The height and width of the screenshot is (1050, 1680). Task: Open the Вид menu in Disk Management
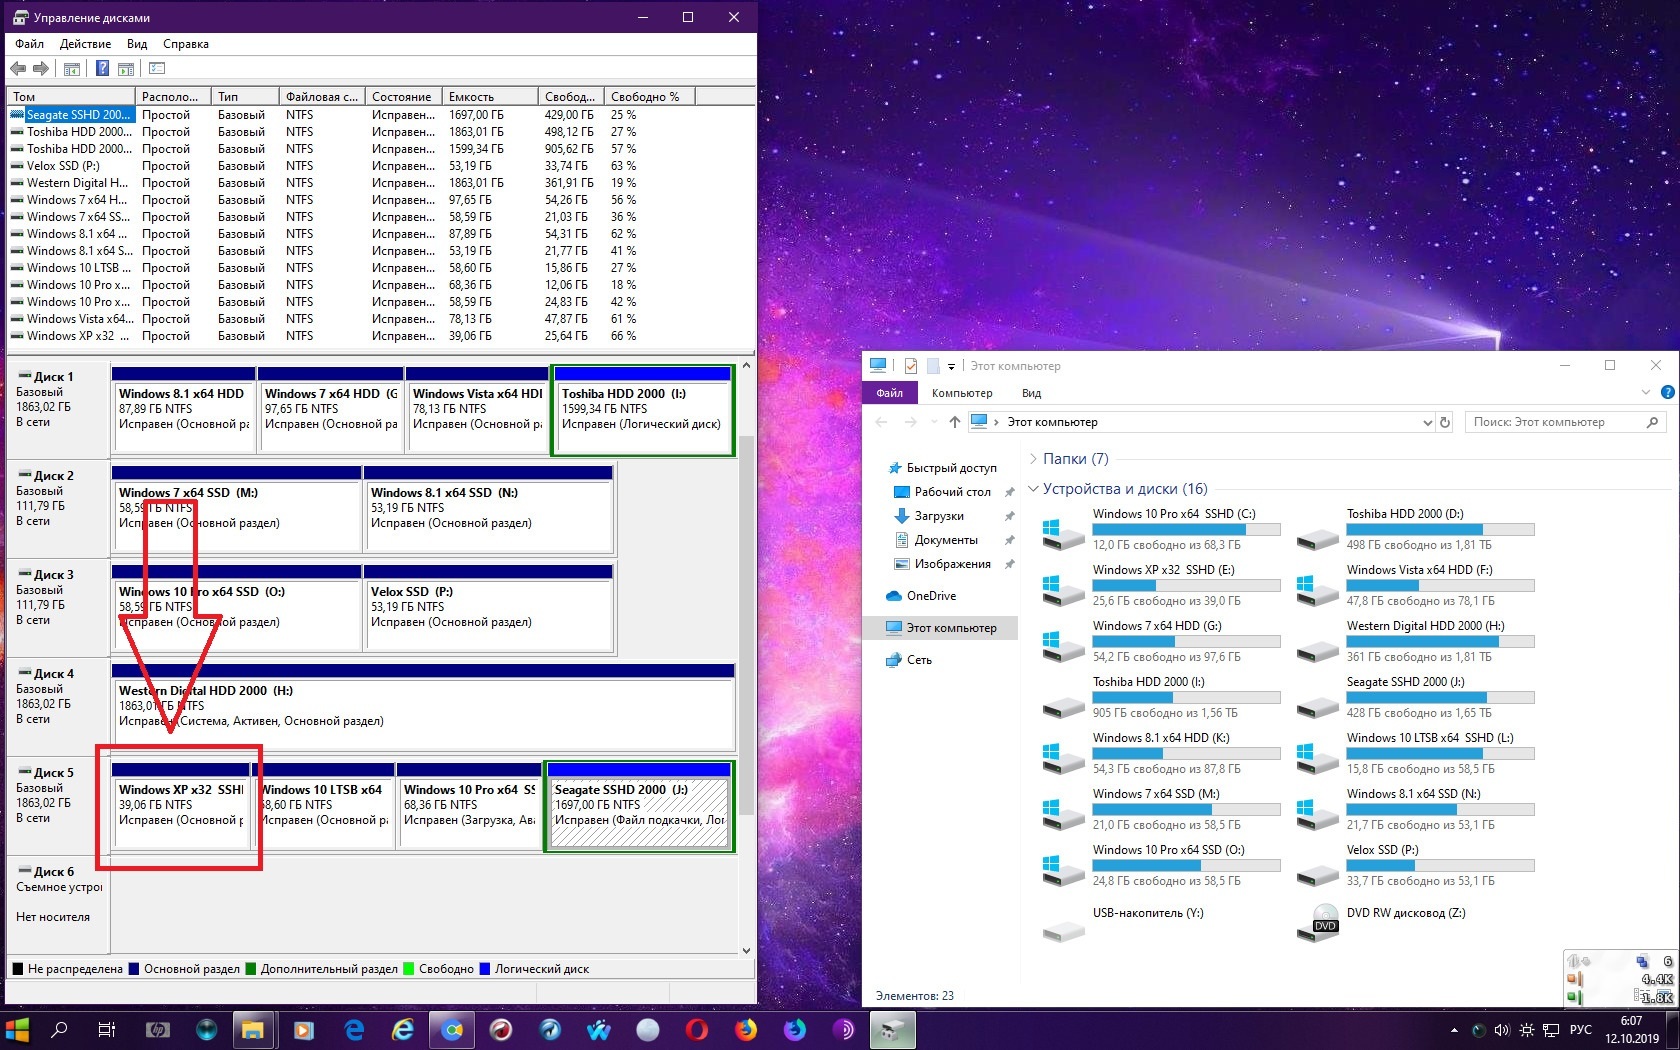pos(137,44)
